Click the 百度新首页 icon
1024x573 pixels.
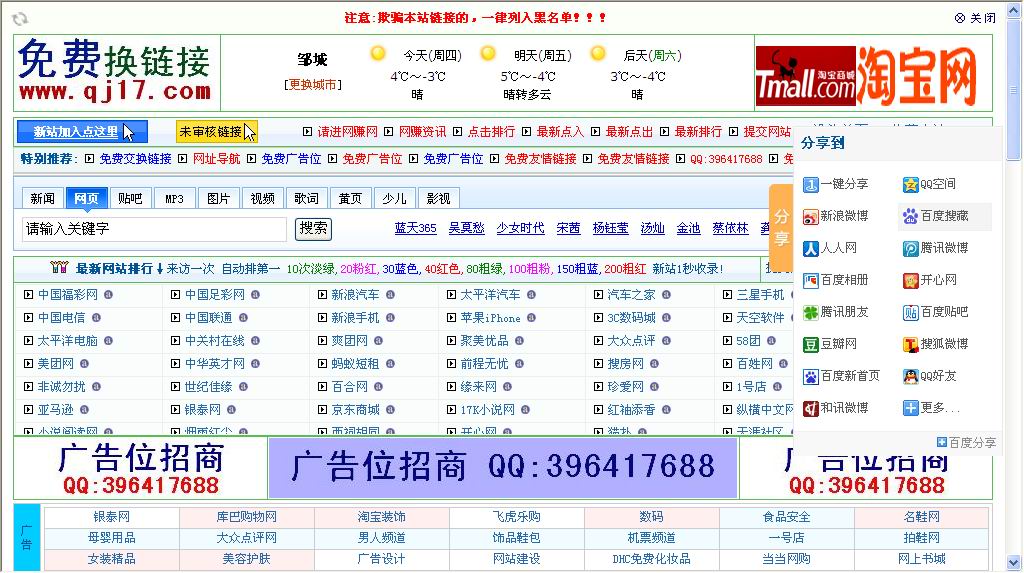tap(810, 377)
